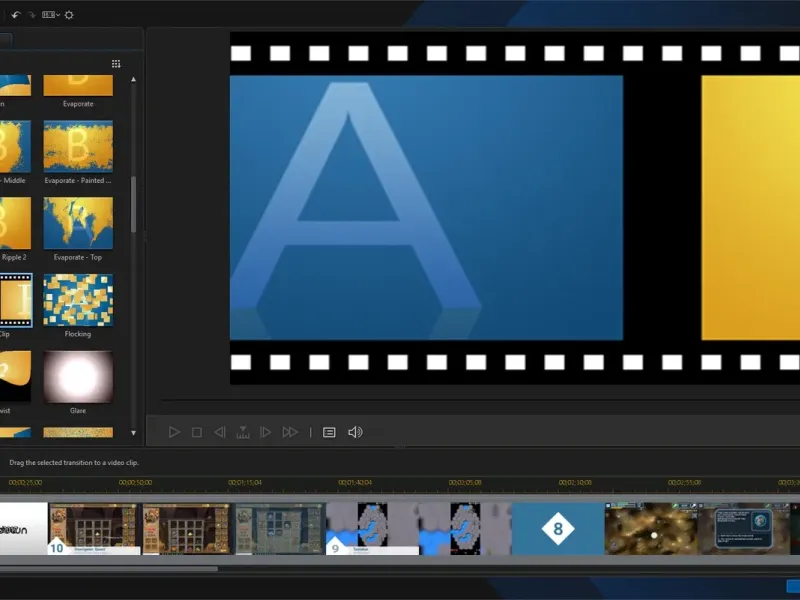Viewport: 800px width, 600px height.
Task: Click the seek-by-timecode icon in player controls
Action: [242, 432]
